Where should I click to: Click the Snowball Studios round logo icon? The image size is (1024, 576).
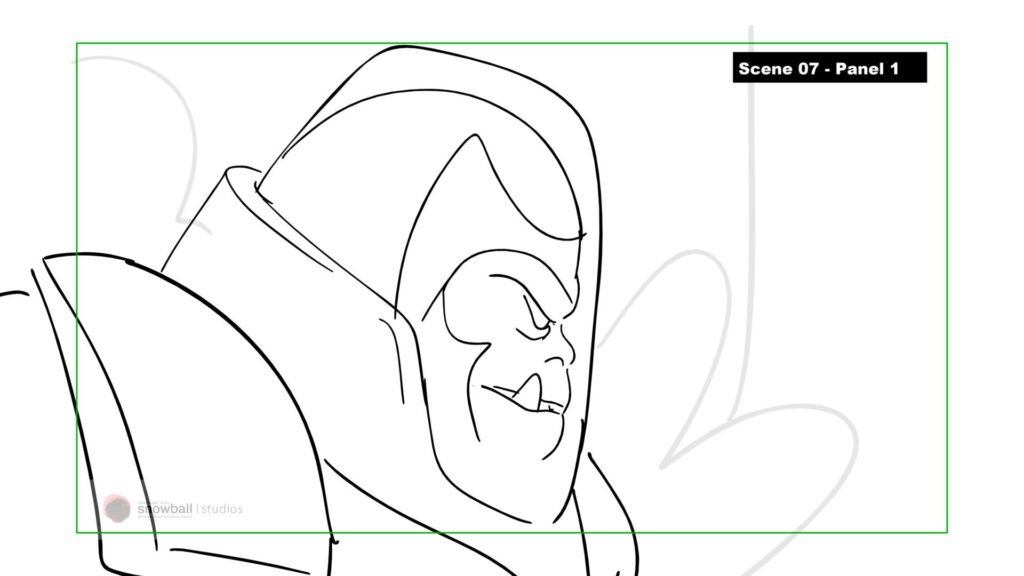118,507
